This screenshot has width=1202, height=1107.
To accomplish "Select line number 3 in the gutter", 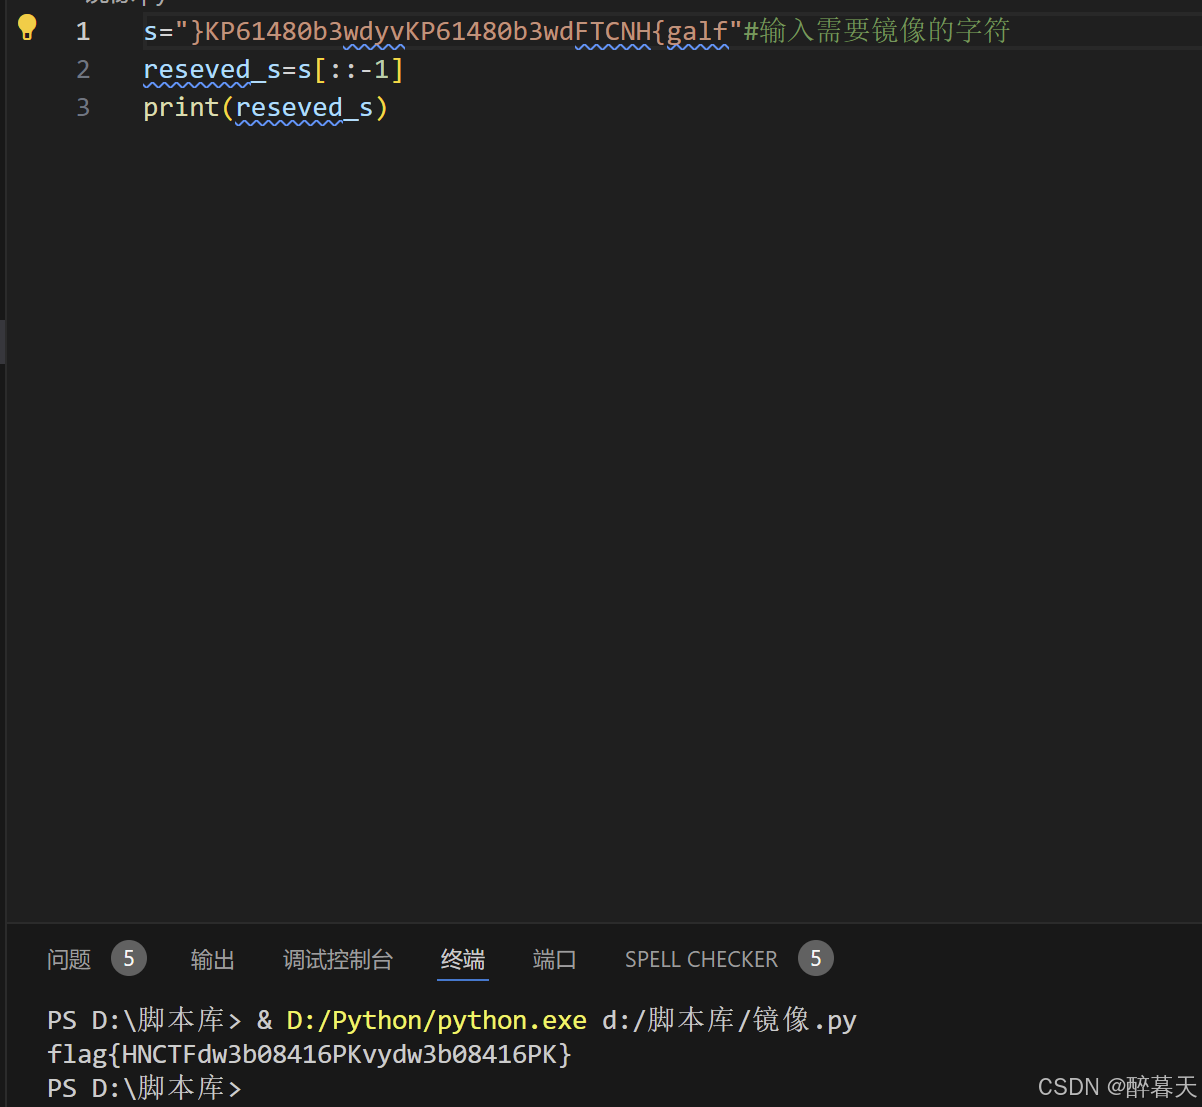I will [83, 107].
